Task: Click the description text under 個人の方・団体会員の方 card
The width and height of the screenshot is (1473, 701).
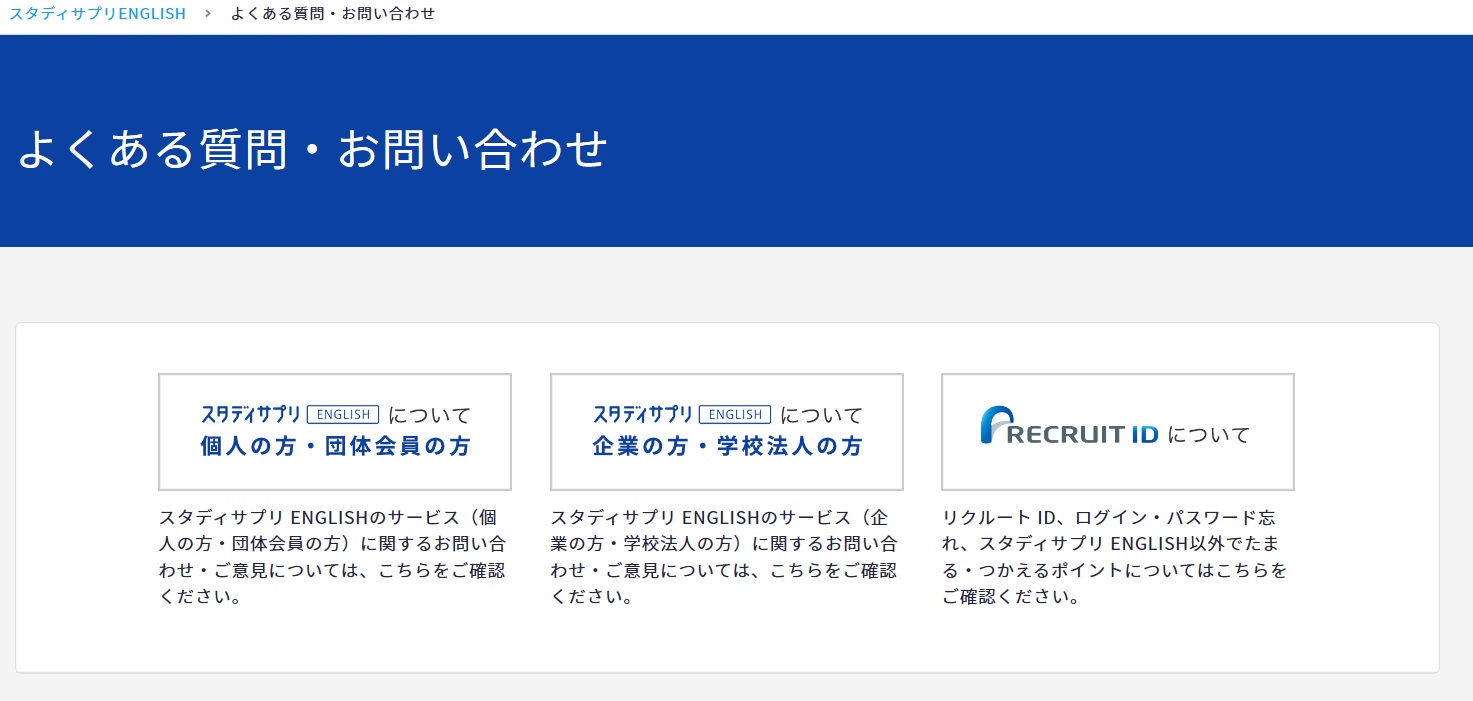Action: click(333, 558)
